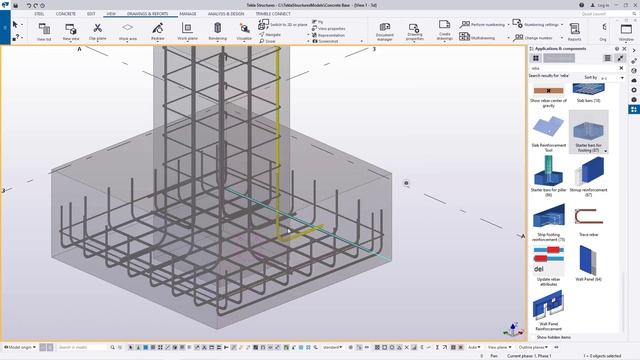Open Numbering settings
The width and height of the screenshot is (640, 360).
click(536, 24)
